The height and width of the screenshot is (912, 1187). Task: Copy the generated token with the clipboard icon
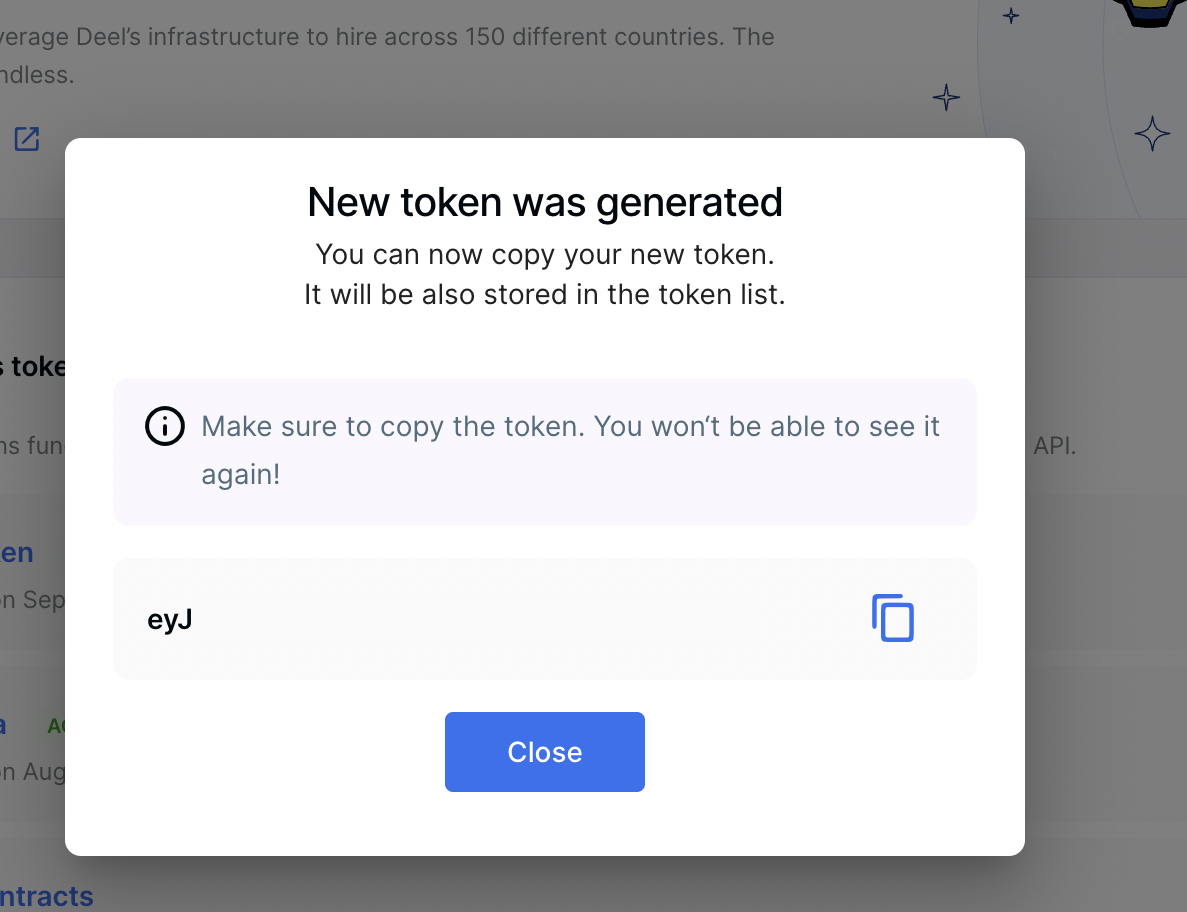point(893,618)
